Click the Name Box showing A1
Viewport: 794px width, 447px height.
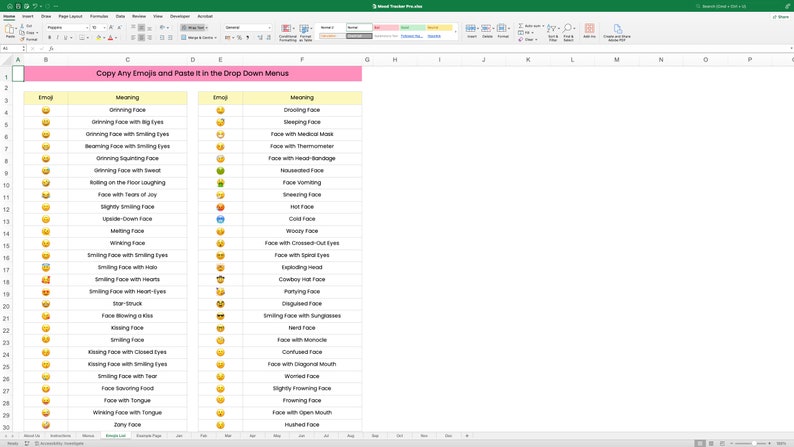point(13,49)
